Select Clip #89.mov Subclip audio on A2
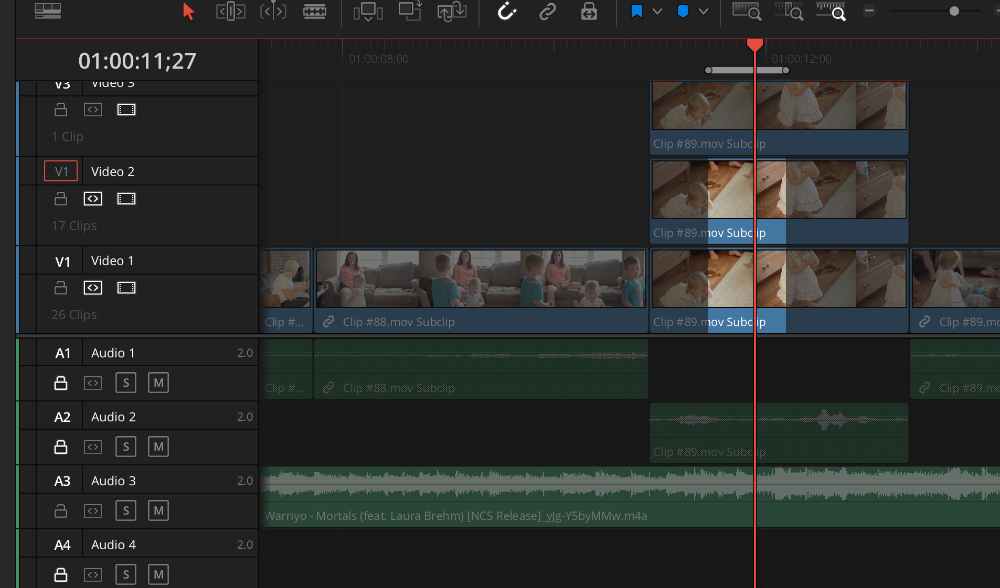Image resolution: width=1000 pixels, height=588 pixels. pos(779,432)
